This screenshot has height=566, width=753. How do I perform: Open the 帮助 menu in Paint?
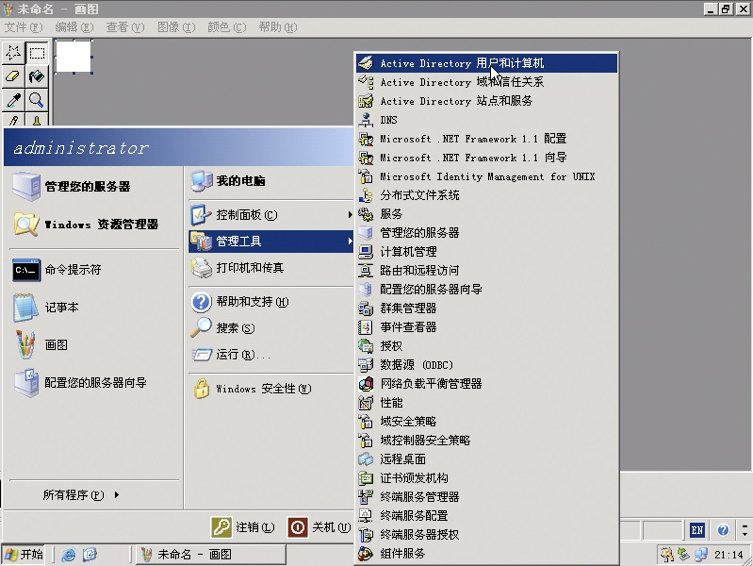pyautogui.click(x=278, y=27)
